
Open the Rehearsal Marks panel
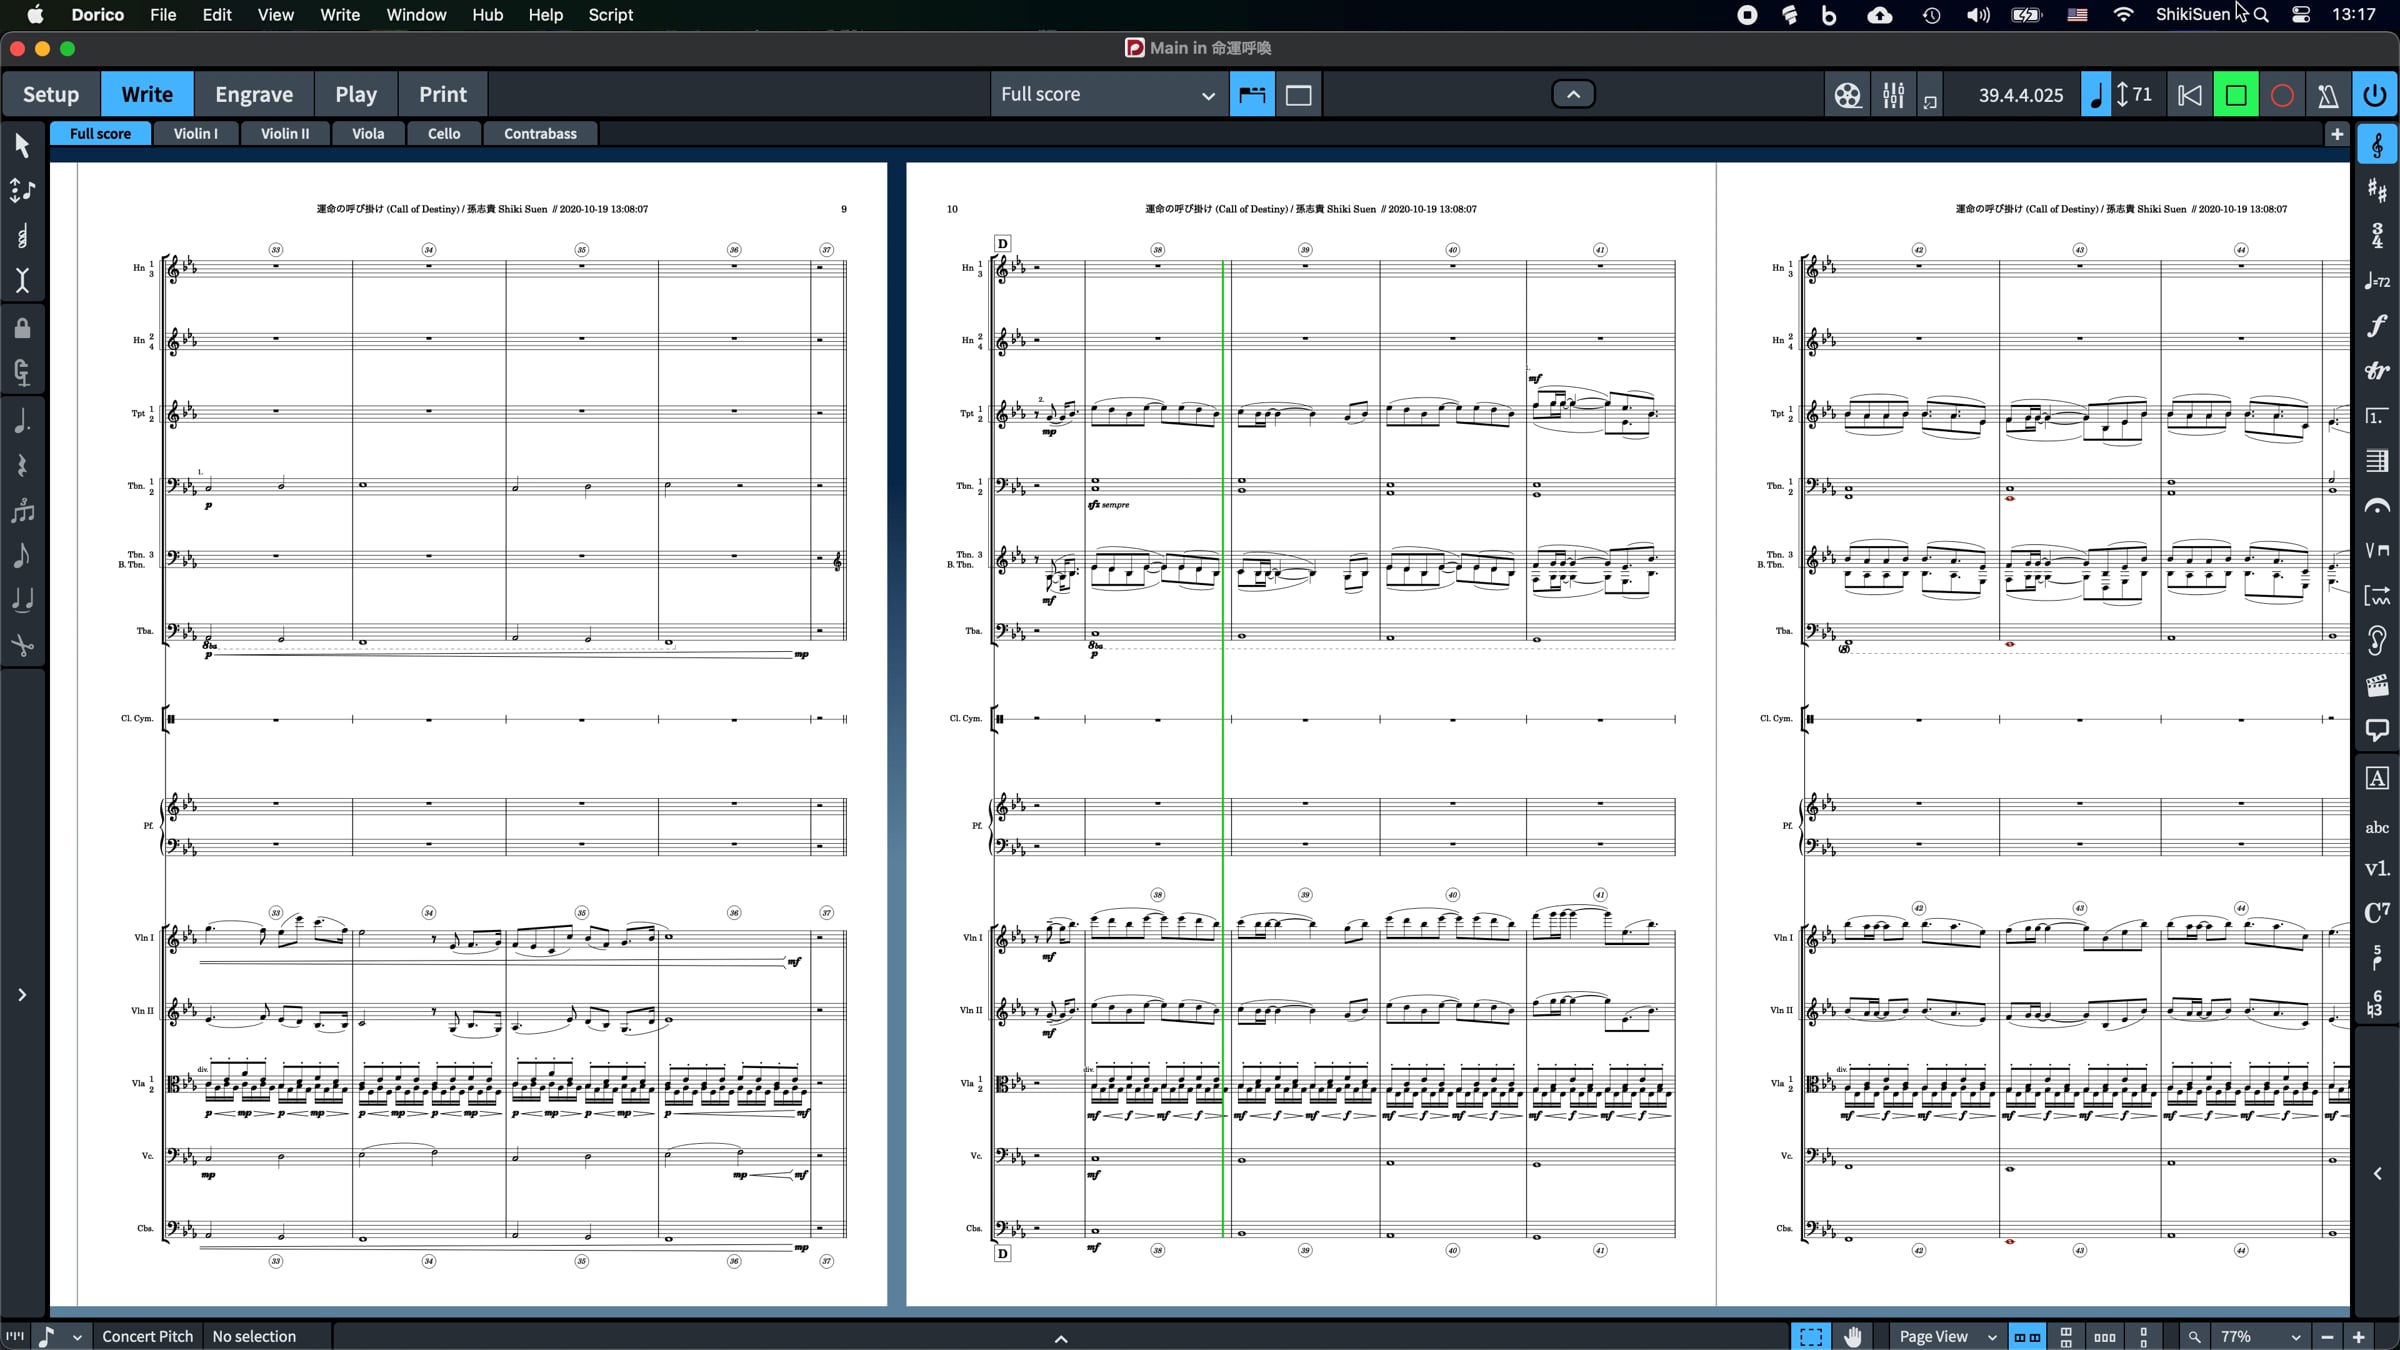pyautogui.click(x=2377, y=778)
